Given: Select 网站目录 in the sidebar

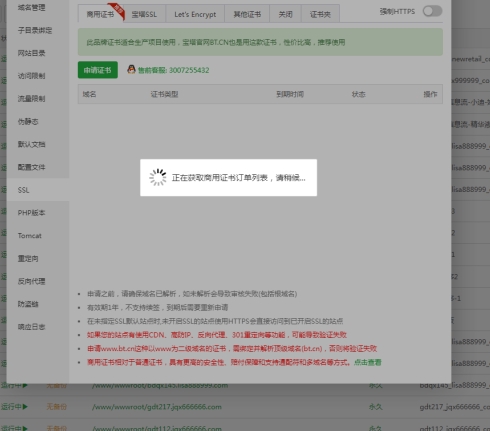Looking at the screenshot, I should [x=31, y=53].
